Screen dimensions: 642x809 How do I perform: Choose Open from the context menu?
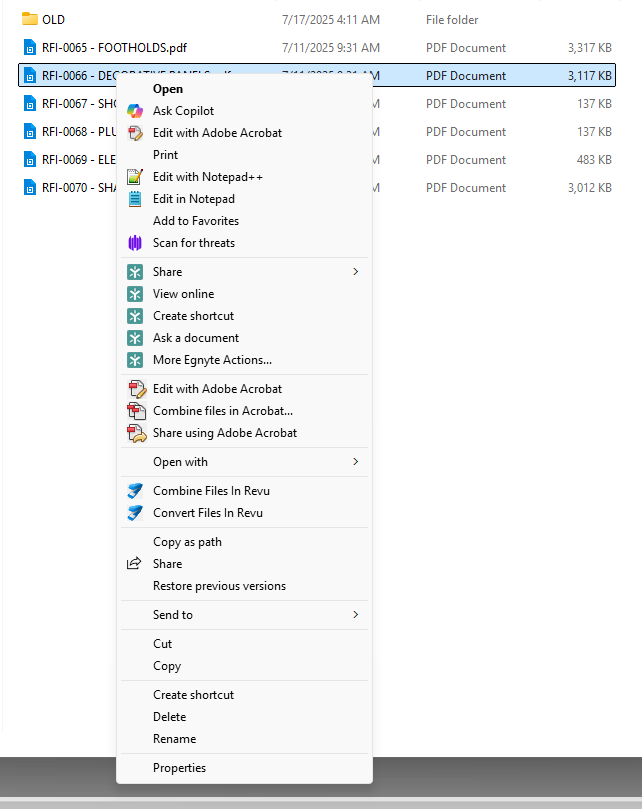[244, 89]
